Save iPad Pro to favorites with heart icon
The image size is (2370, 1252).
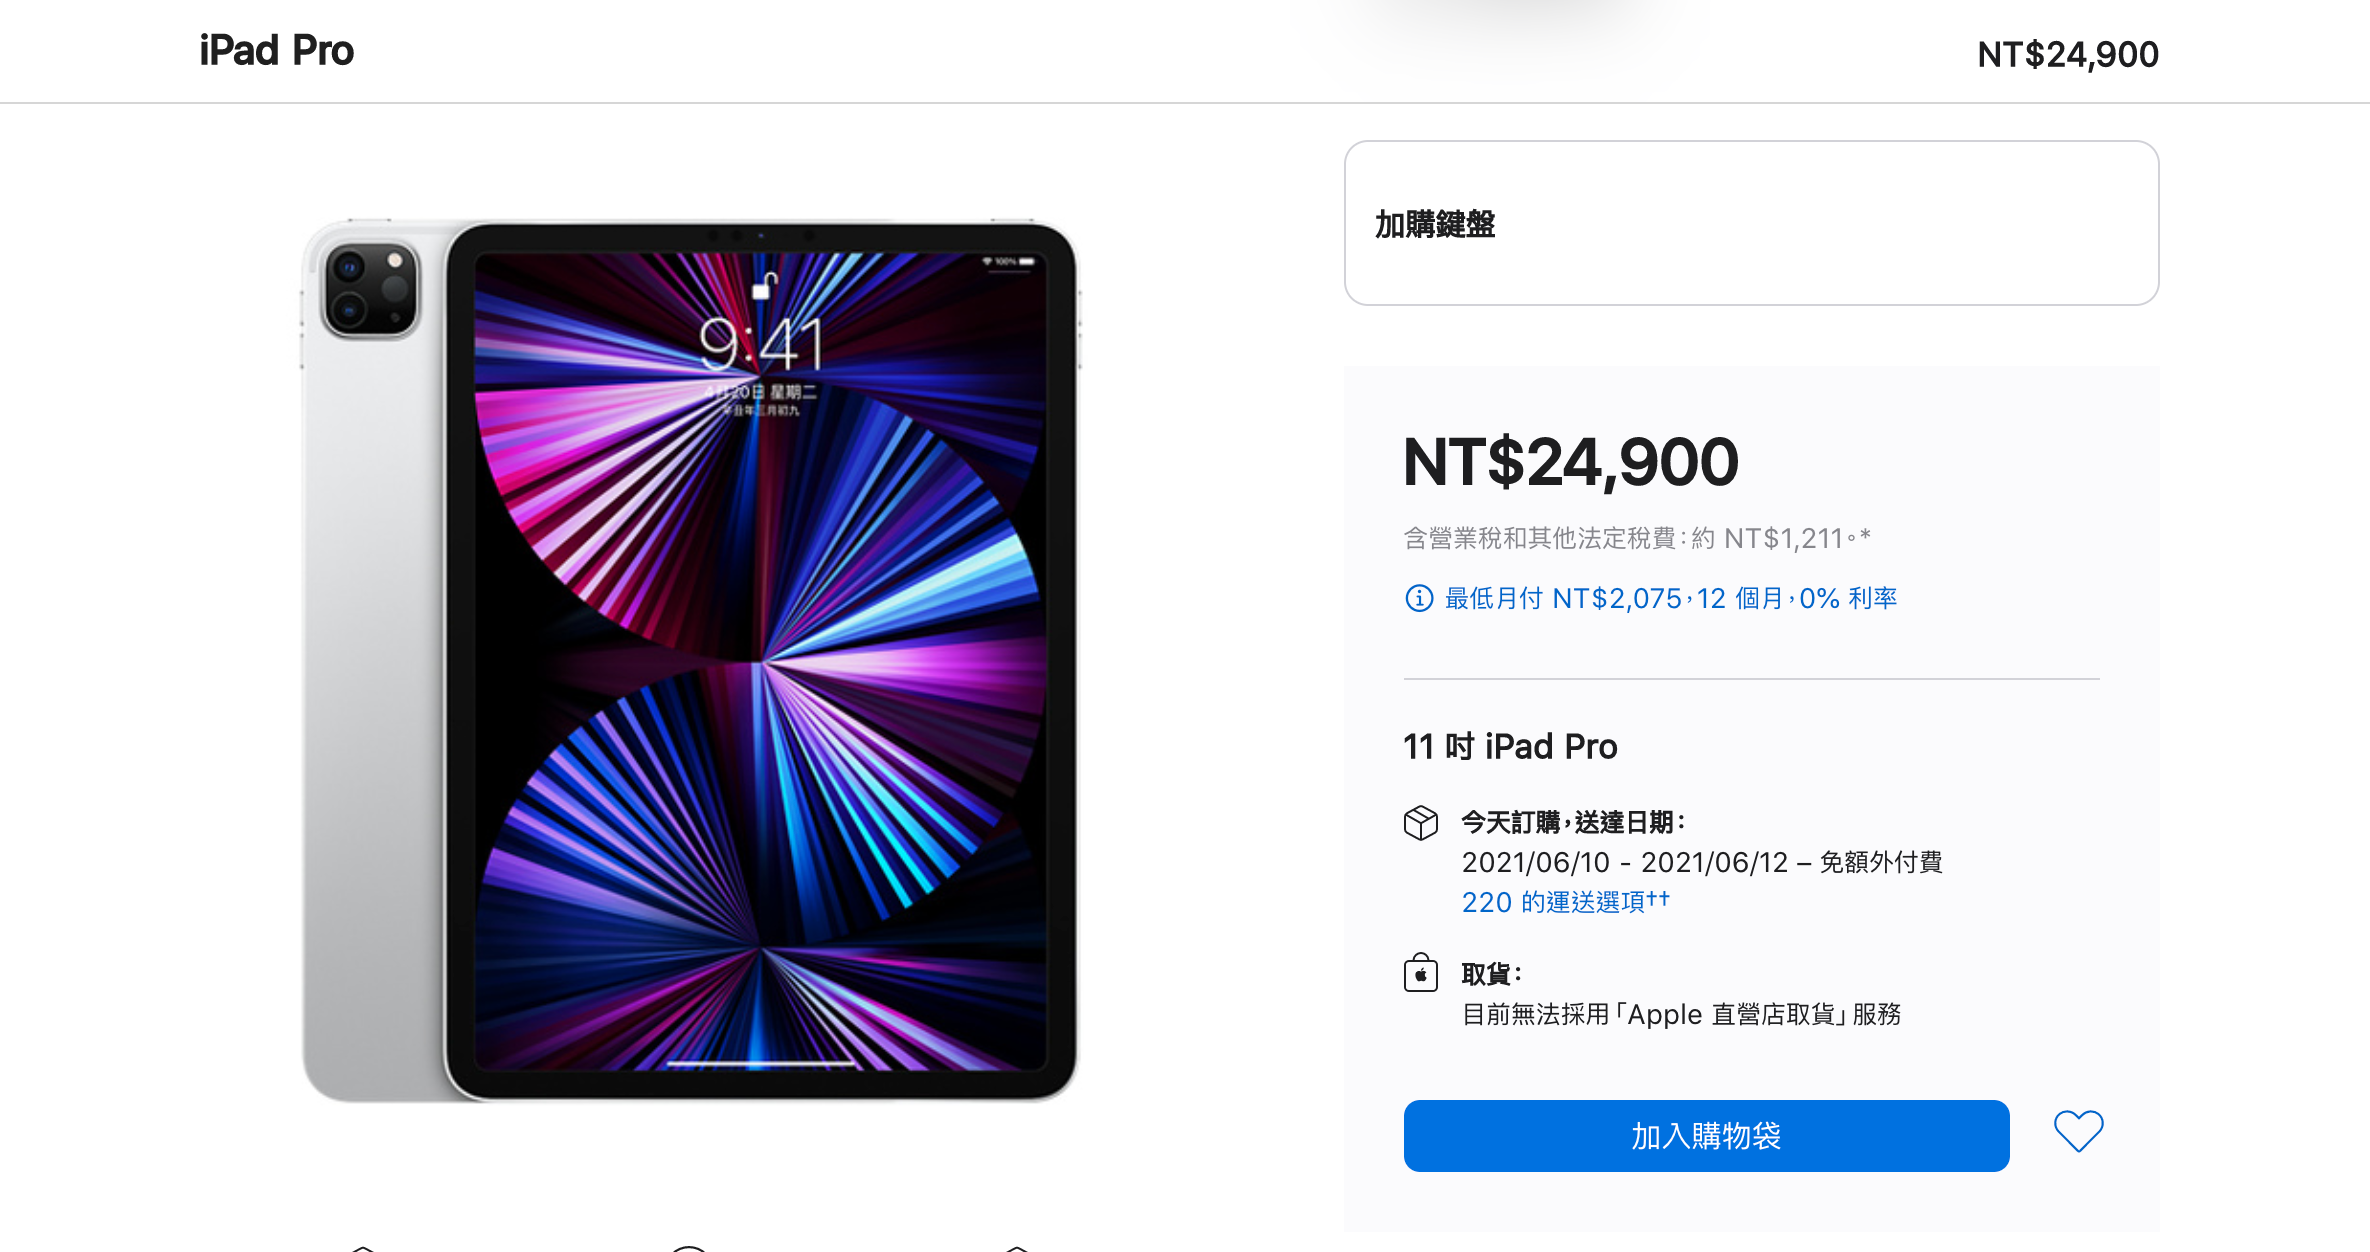pyautogui.click(x=2078, y=1132)
